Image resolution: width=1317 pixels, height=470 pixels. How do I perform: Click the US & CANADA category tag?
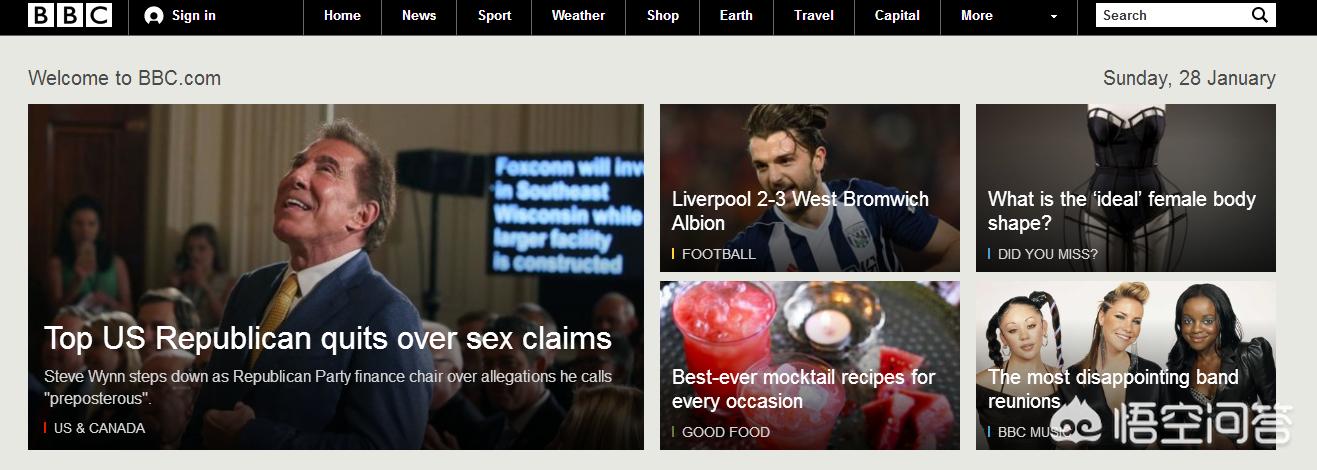pyautogui.click(x=99, y=428)
